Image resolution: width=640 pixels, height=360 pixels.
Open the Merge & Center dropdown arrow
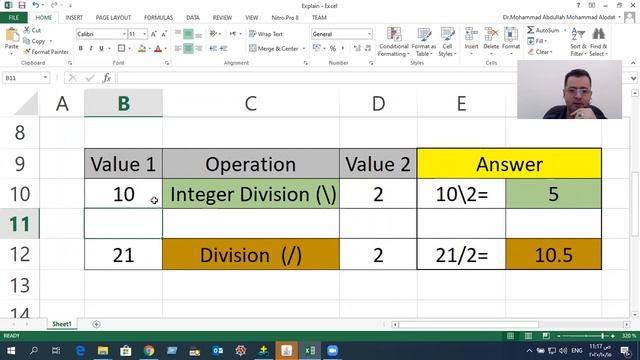304,49
